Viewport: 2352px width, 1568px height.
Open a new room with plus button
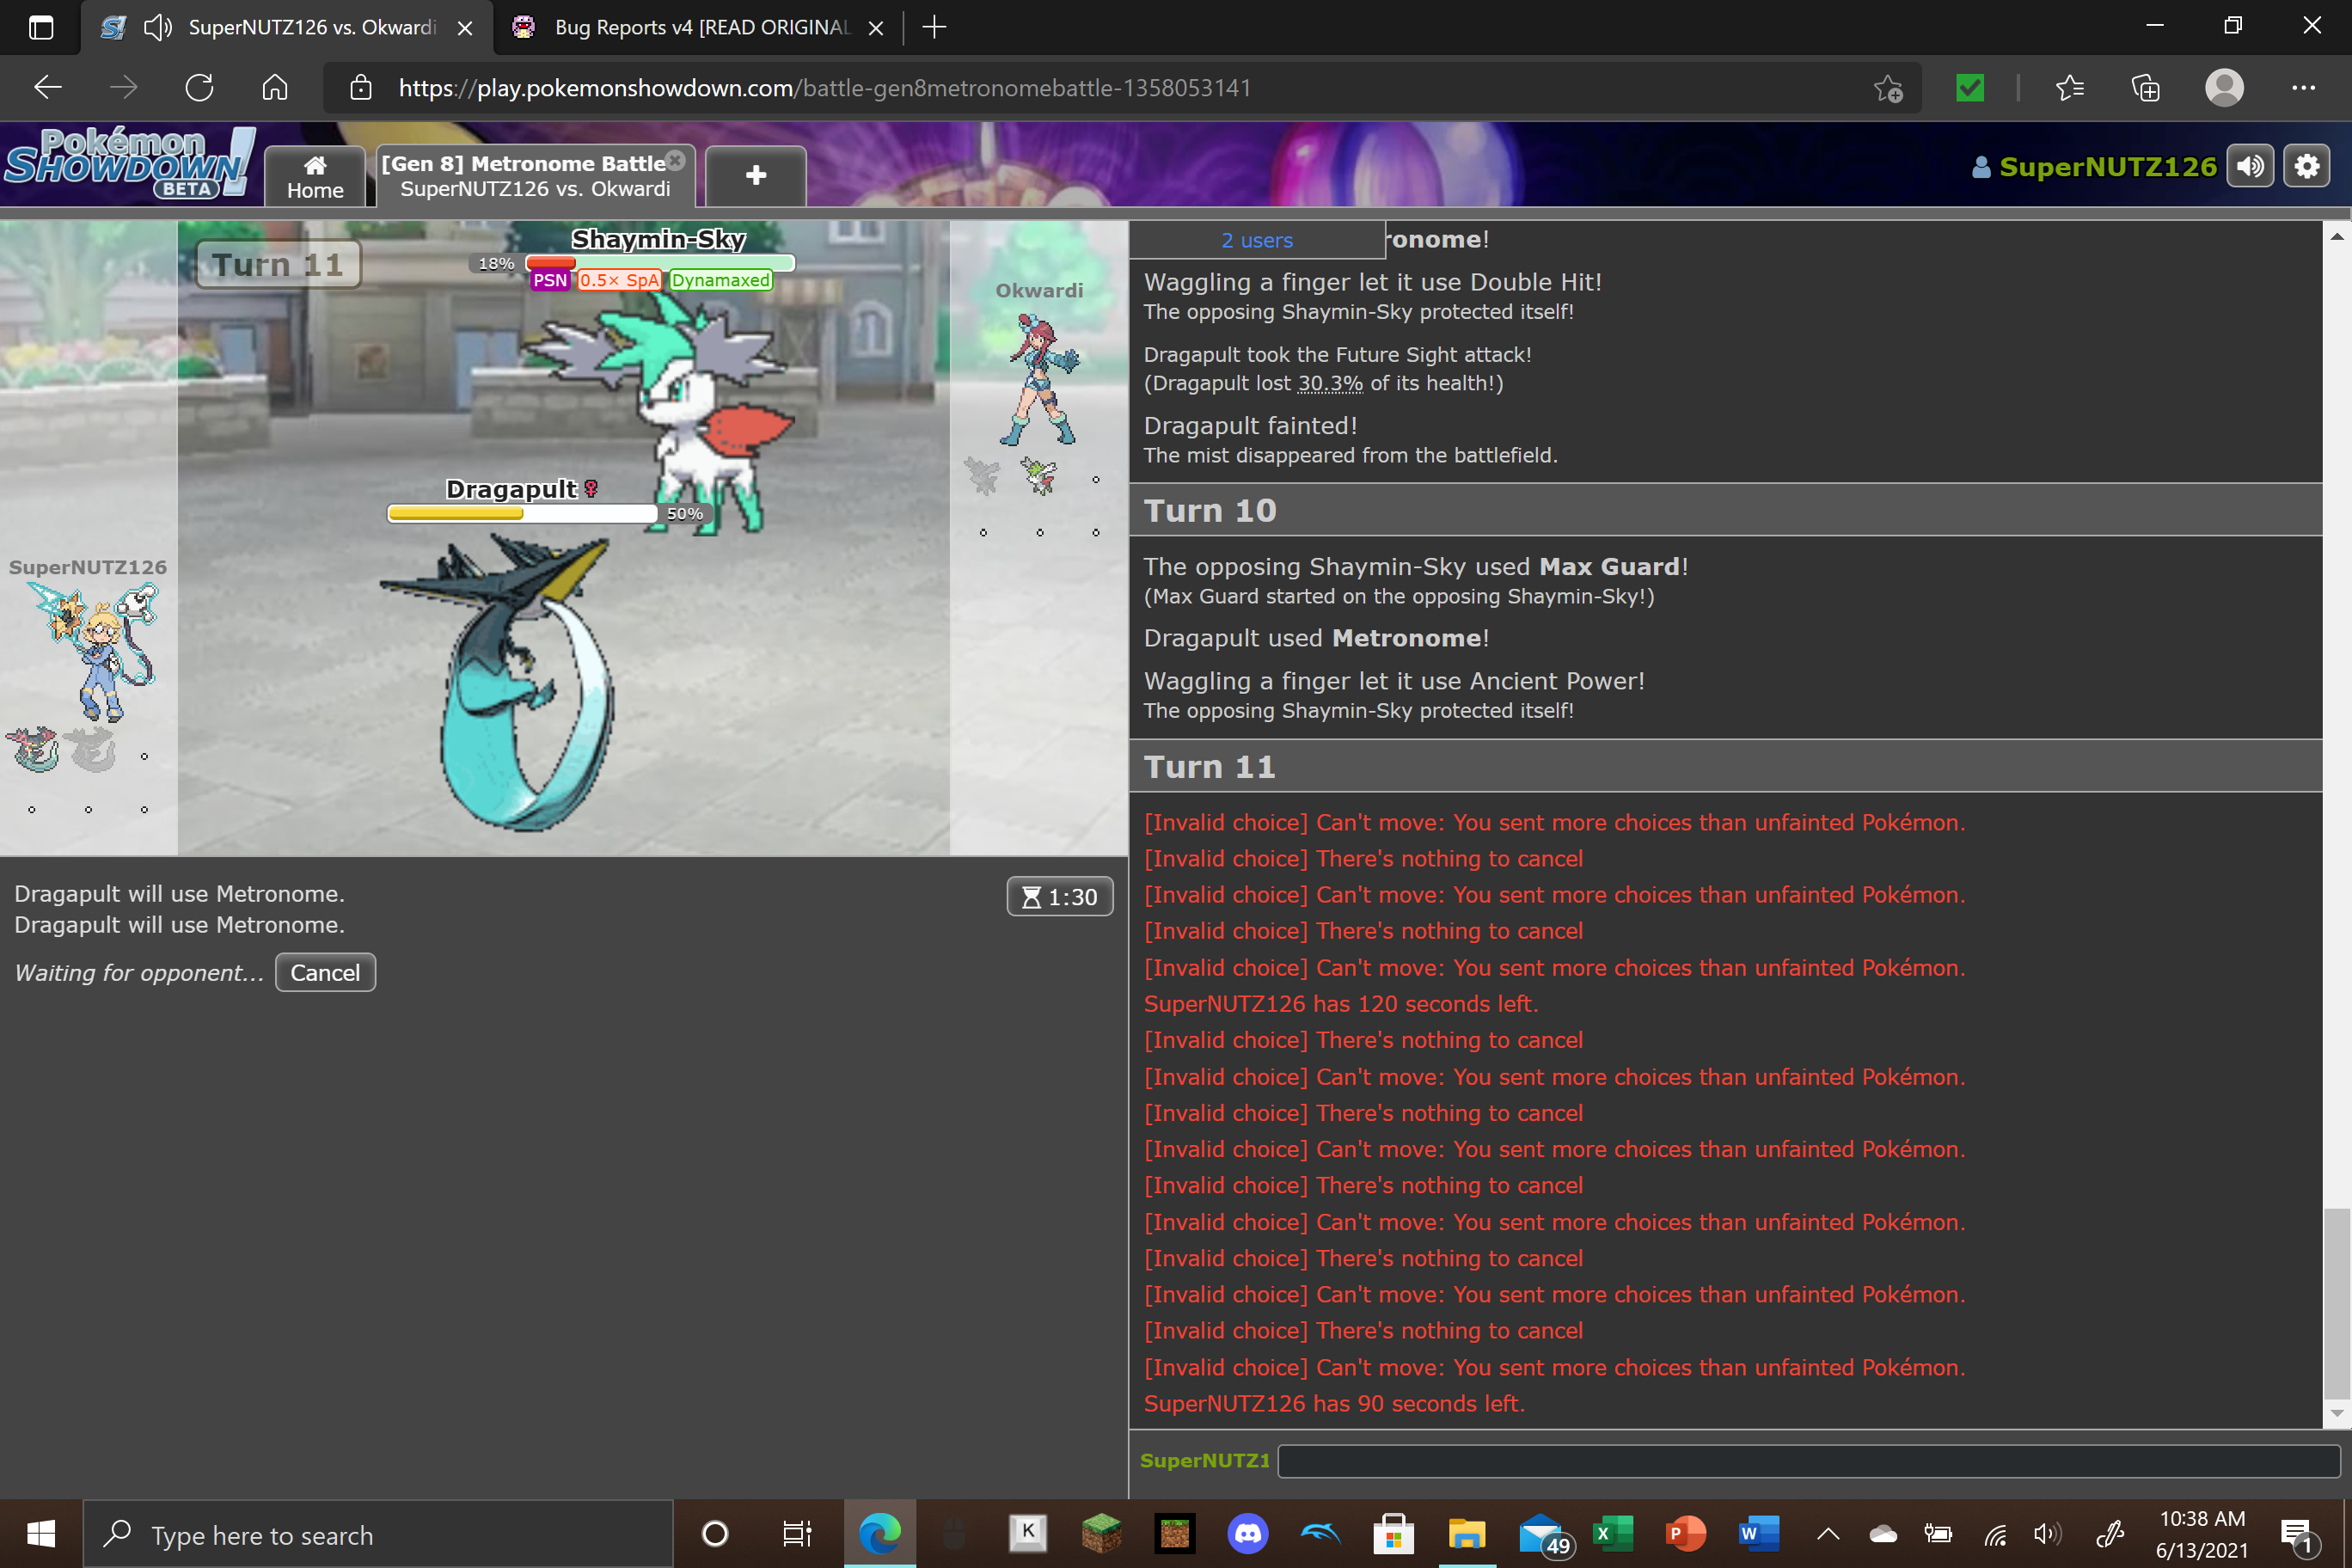click(x=755, y=176)
